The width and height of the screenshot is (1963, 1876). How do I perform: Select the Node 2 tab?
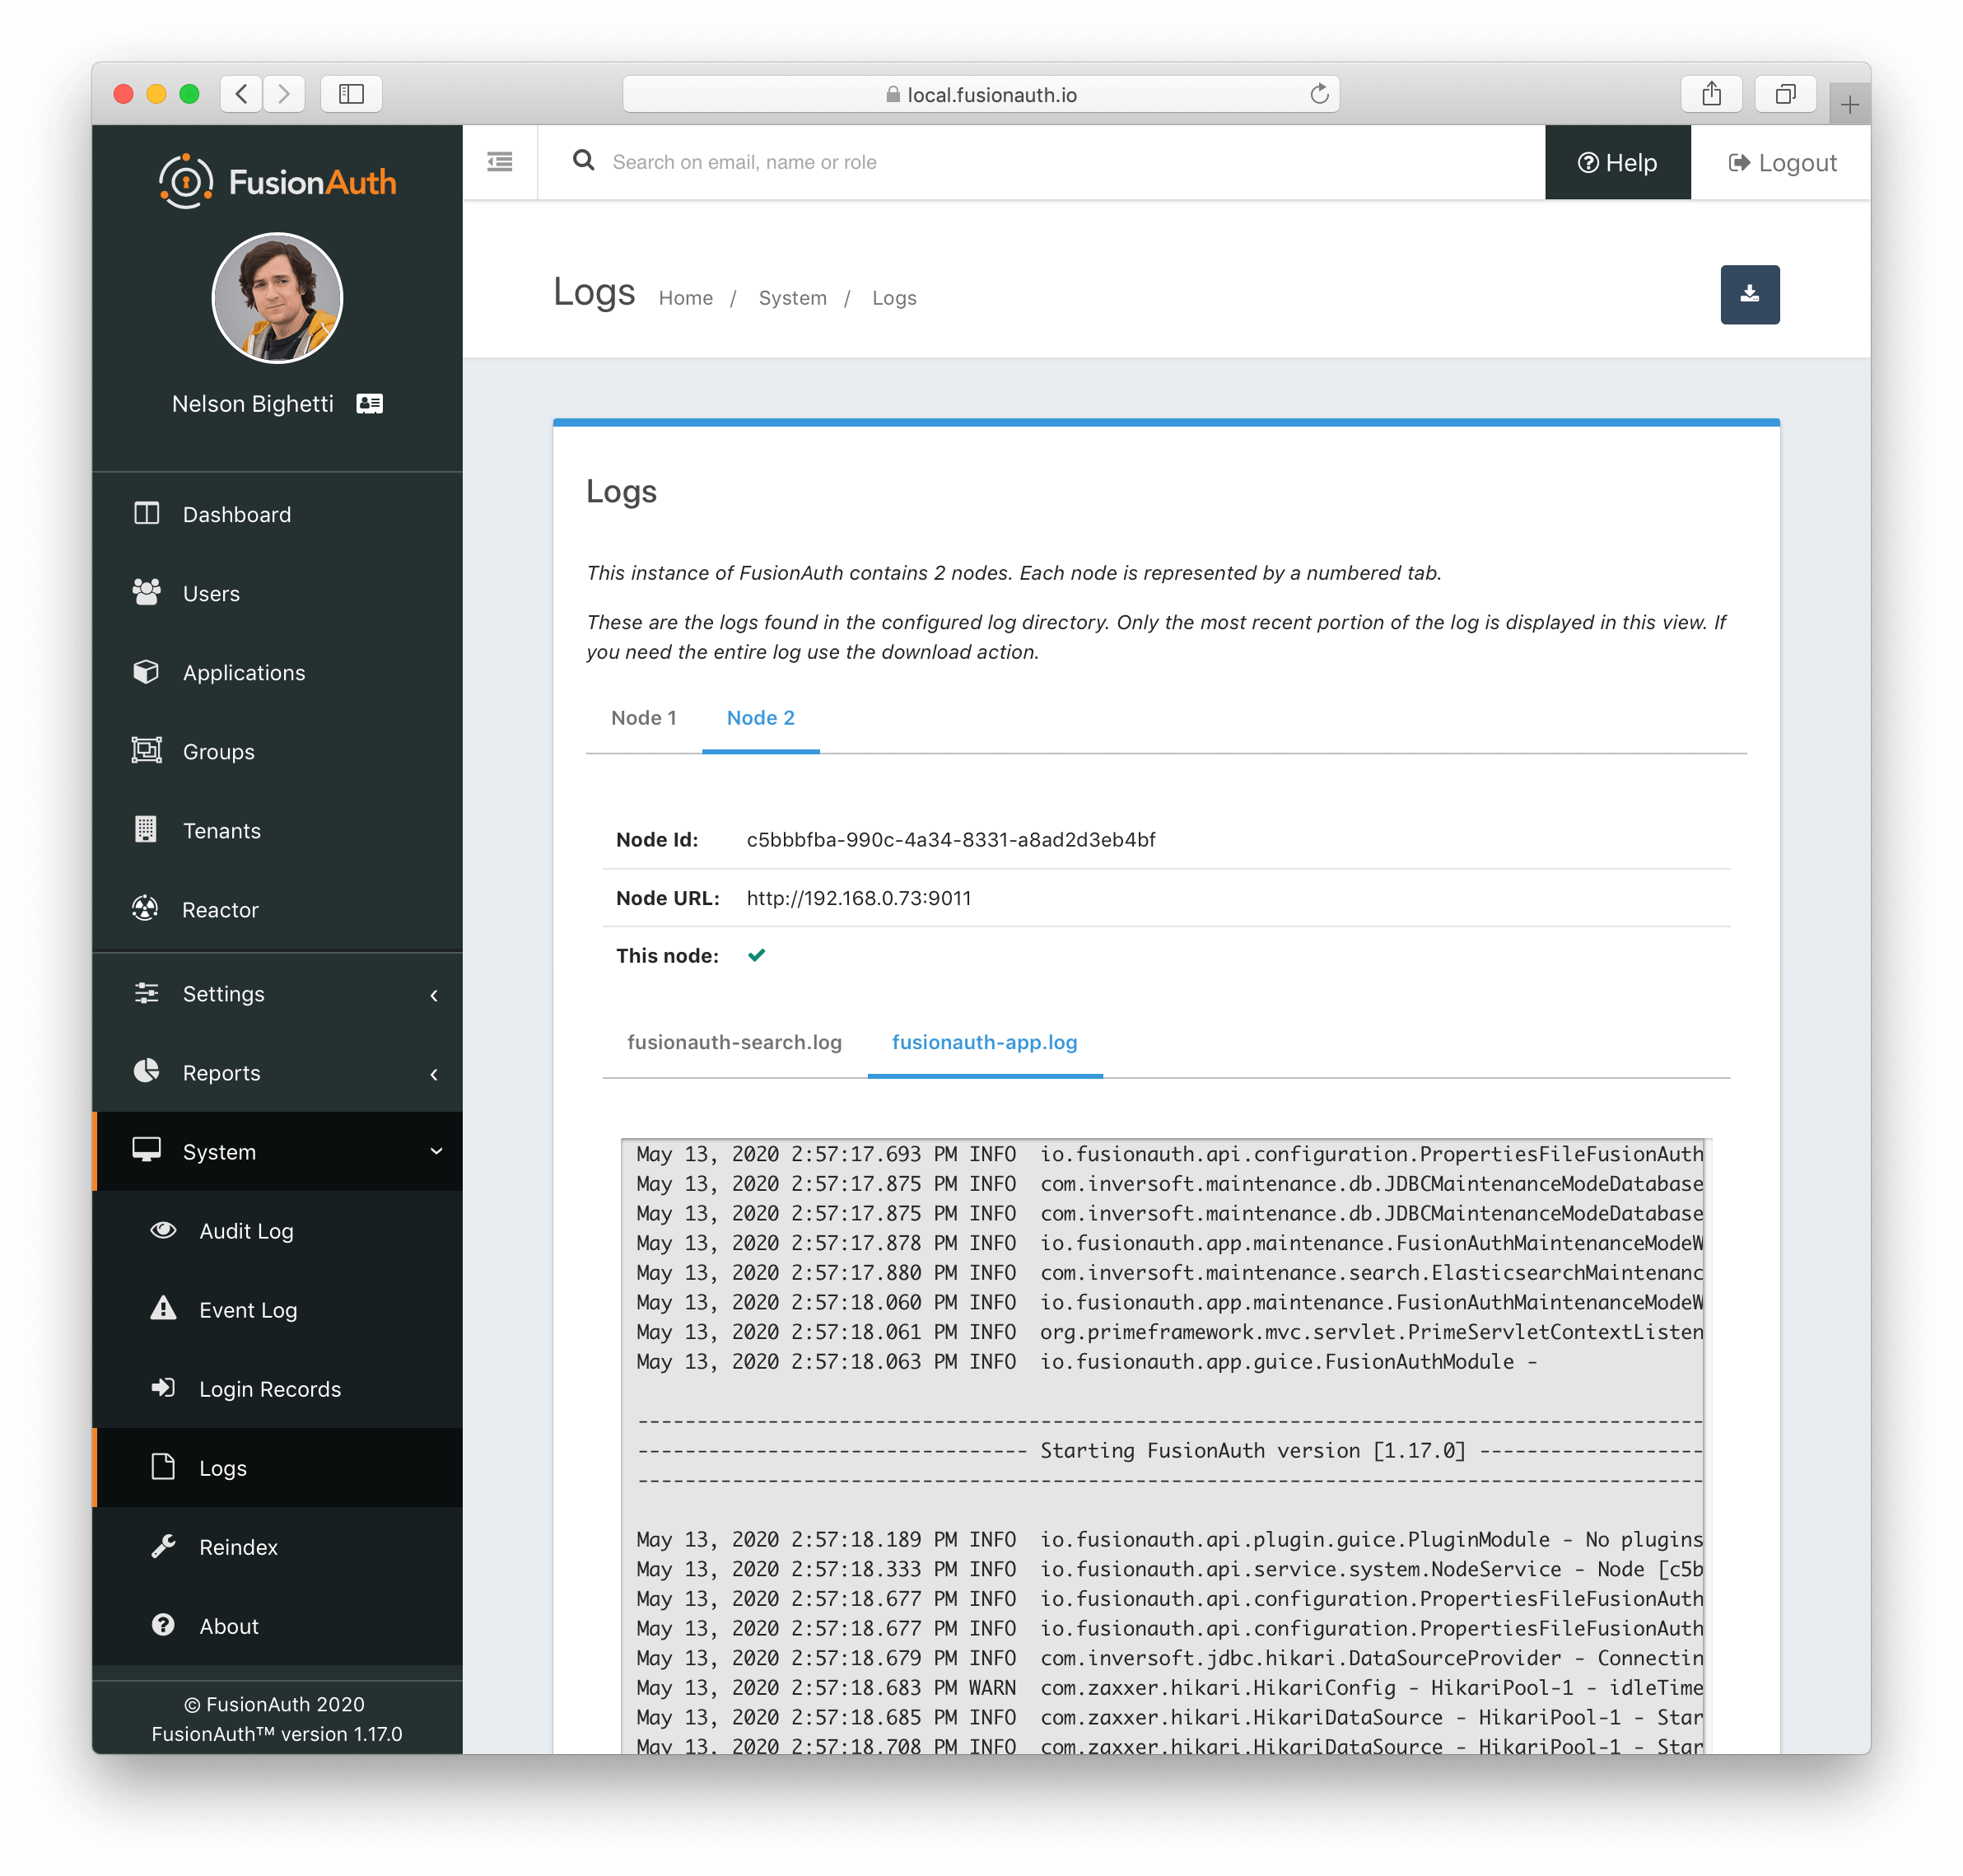click(759, 716)
